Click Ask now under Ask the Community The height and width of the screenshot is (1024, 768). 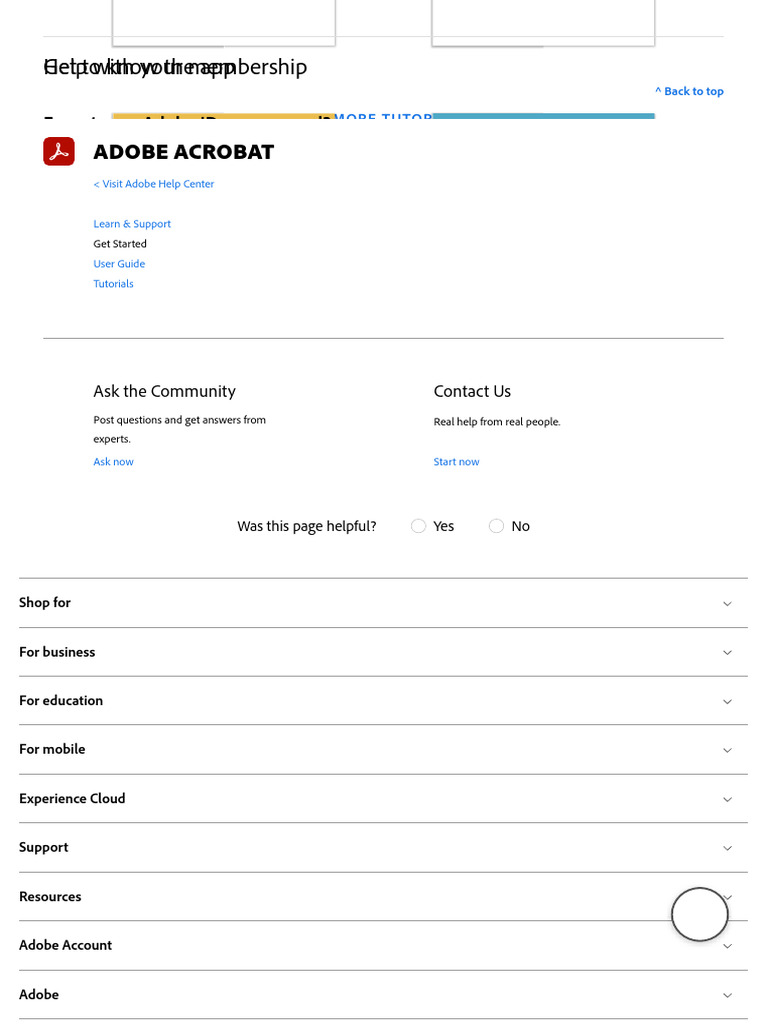pos(113,462)
